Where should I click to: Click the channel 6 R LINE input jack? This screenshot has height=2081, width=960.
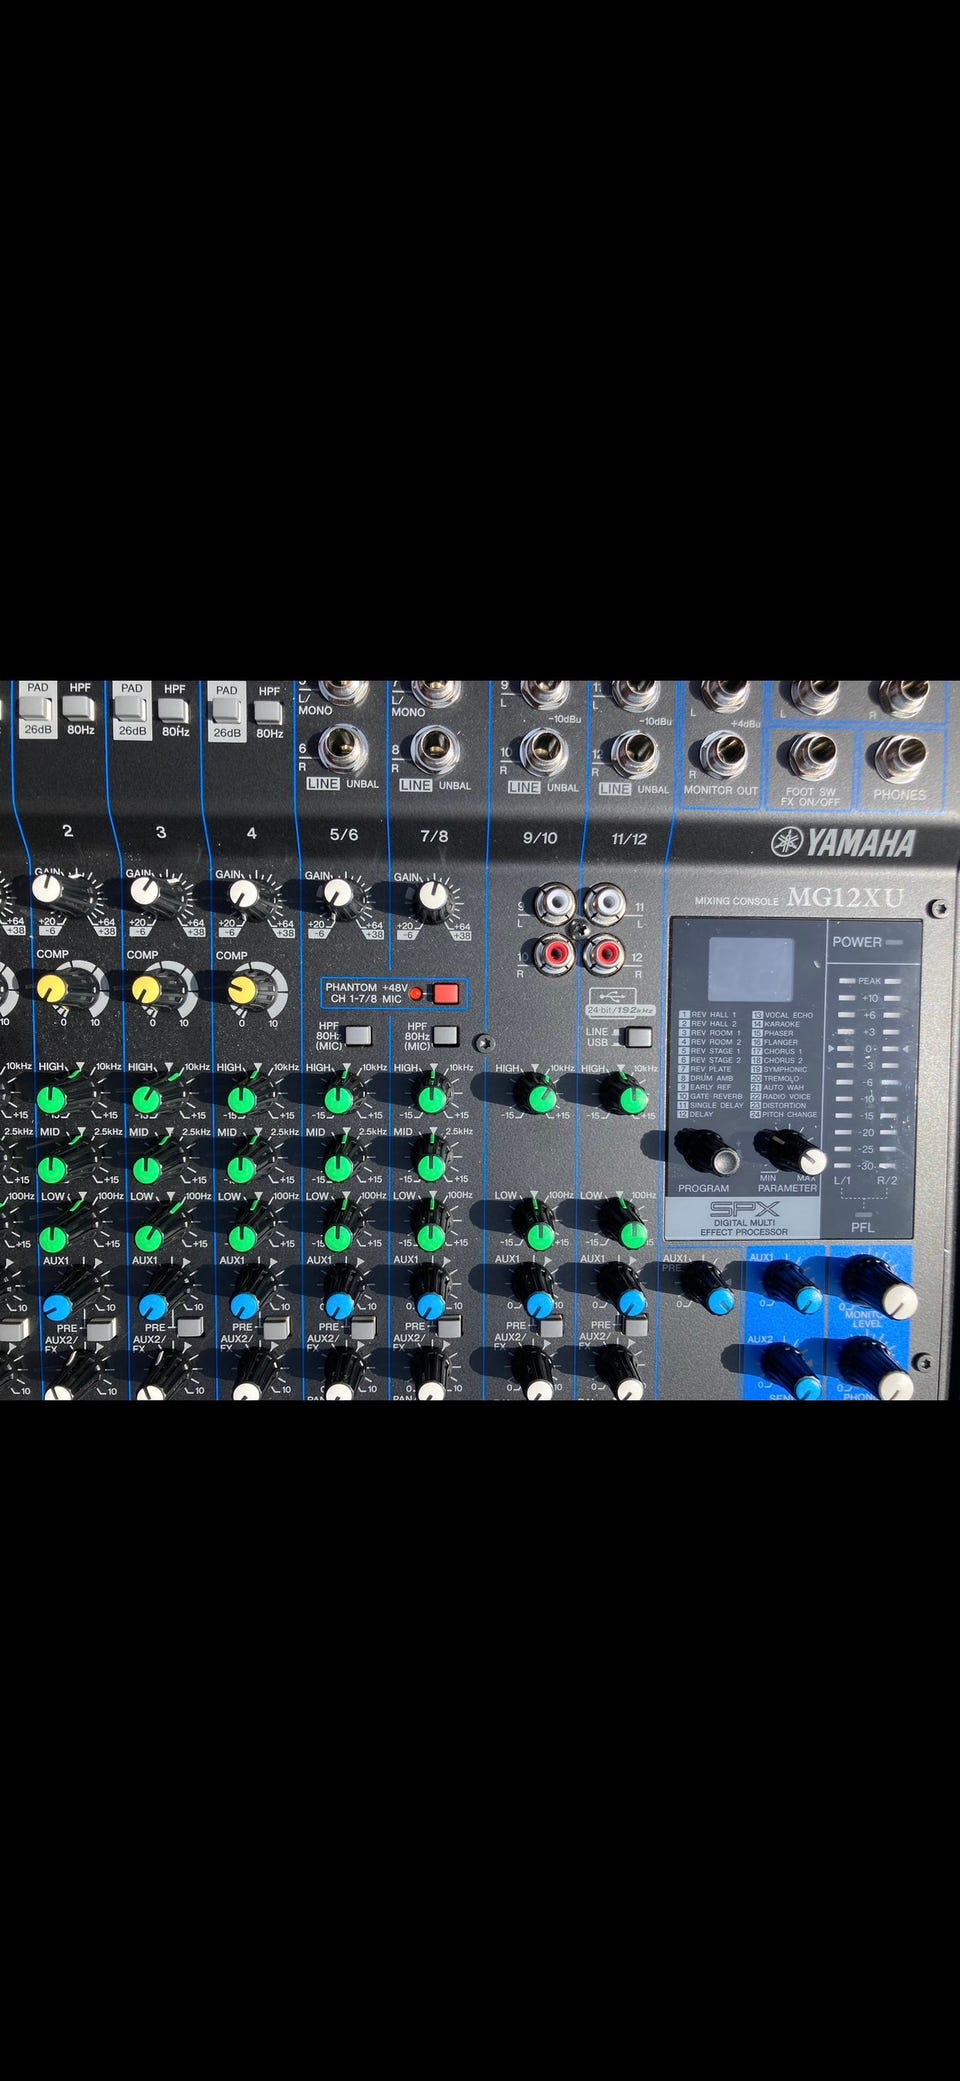point(345,749)
